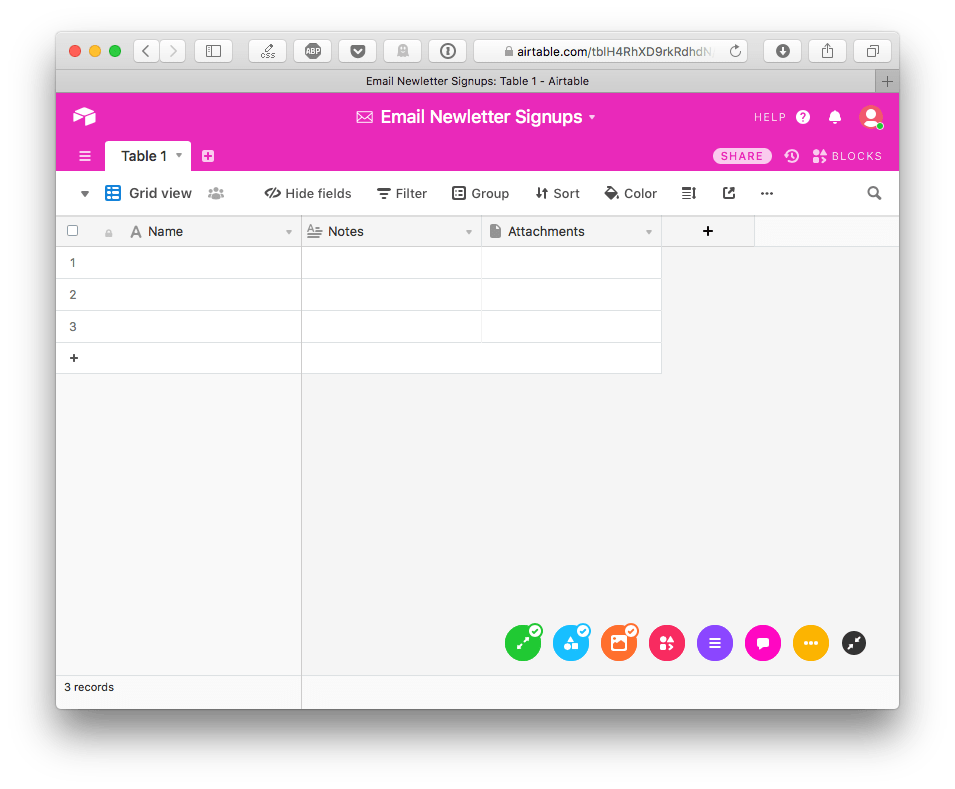Click the Attachments cell in row 3
955x789 pixels.
pyautogui.click(x=571, y=327)
